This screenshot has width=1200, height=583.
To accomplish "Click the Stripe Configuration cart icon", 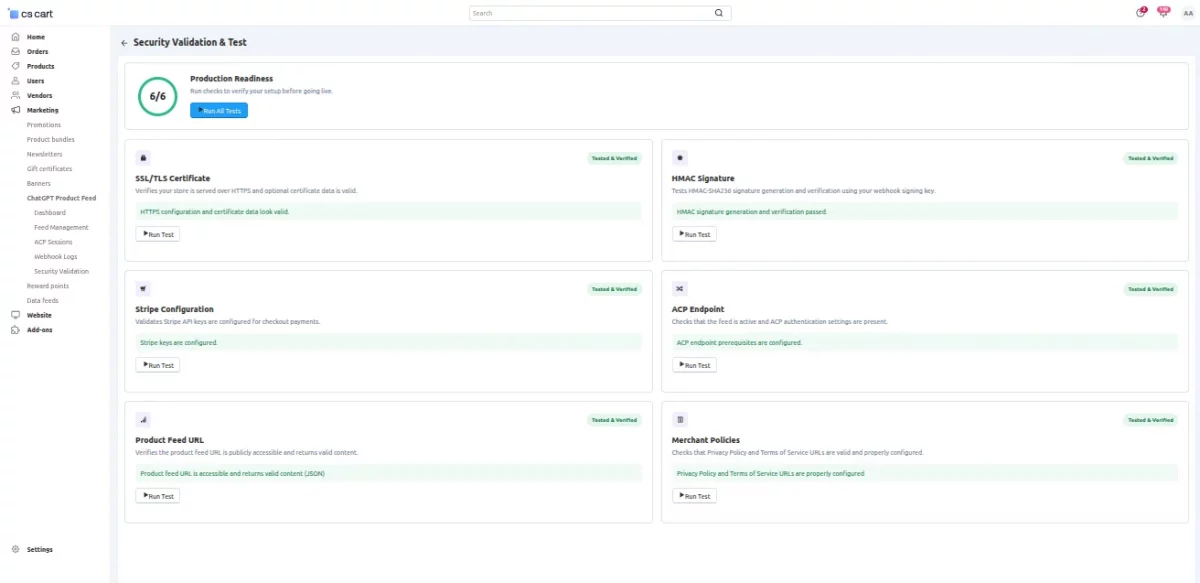I will click(x=143, y=289).
